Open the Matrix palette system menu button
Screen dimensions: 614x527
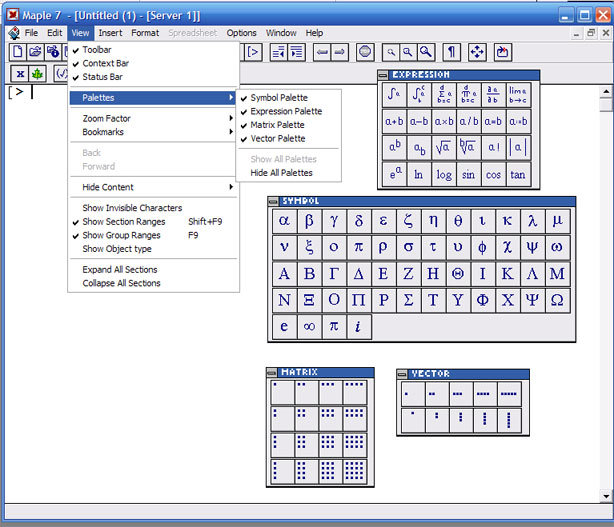272,372
